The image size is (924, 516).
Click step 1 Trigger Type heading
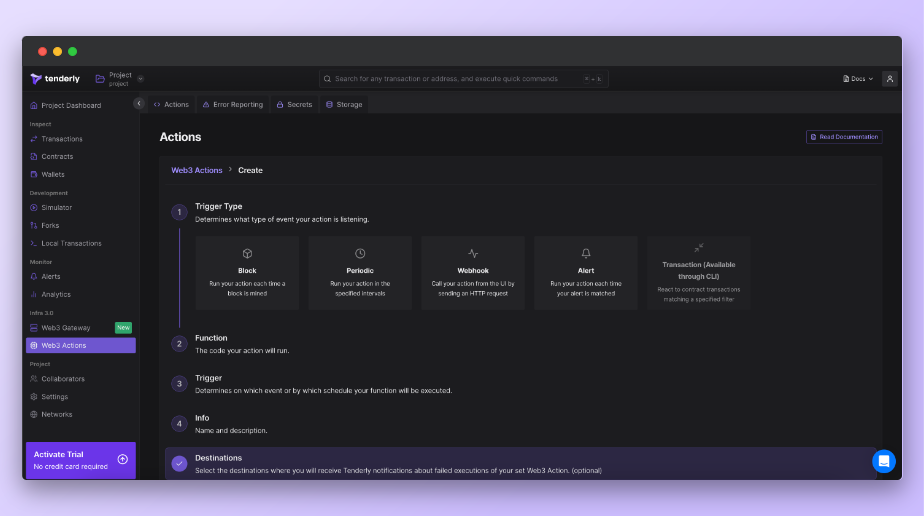pos(219,206)
